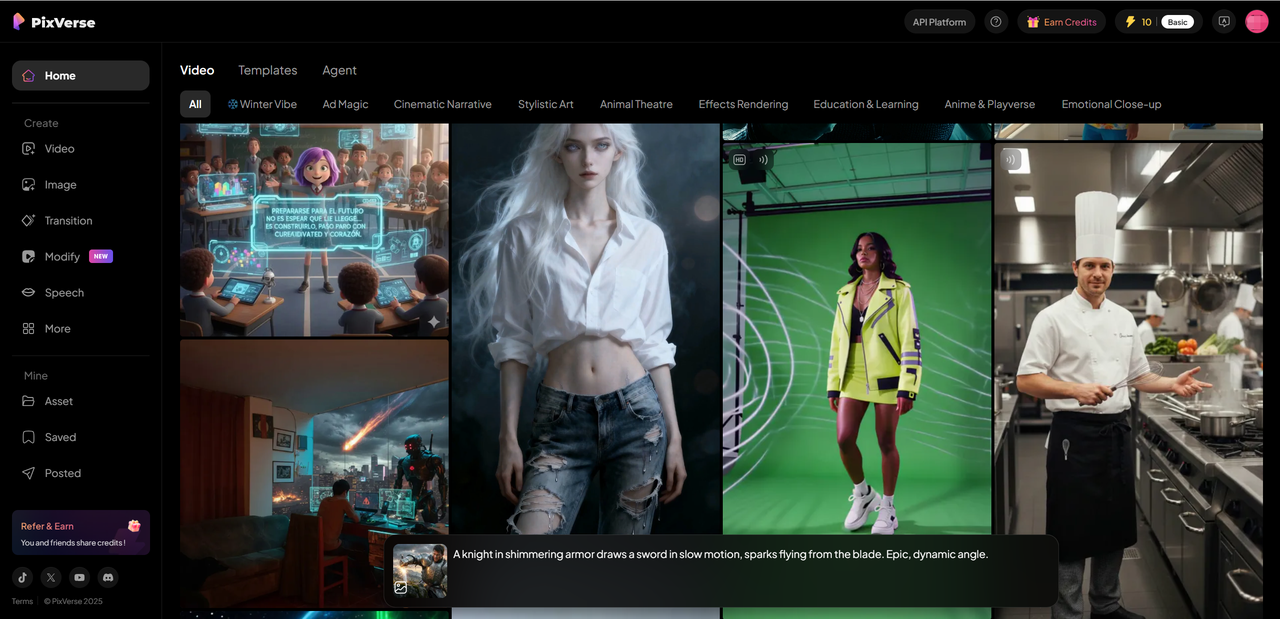Expand the More menu in sidebar
The image size is (1280, 619).
point(57,329)
